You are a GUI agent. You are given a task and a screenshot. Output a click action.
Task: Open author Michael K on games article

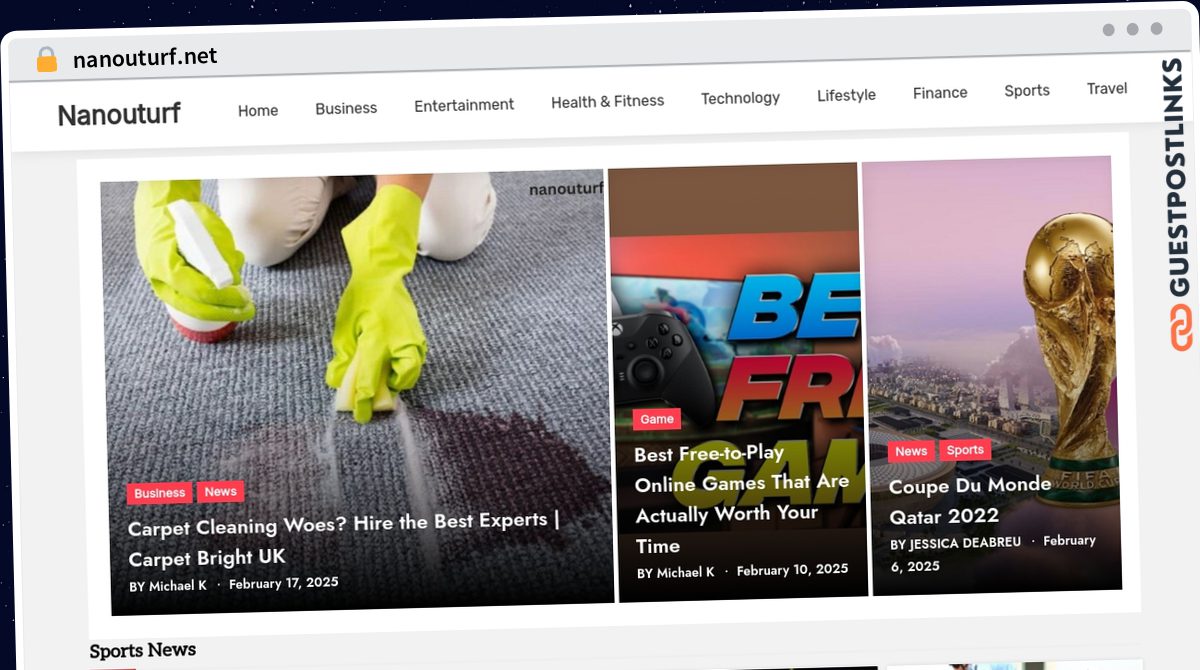click(x=686, y=573)
